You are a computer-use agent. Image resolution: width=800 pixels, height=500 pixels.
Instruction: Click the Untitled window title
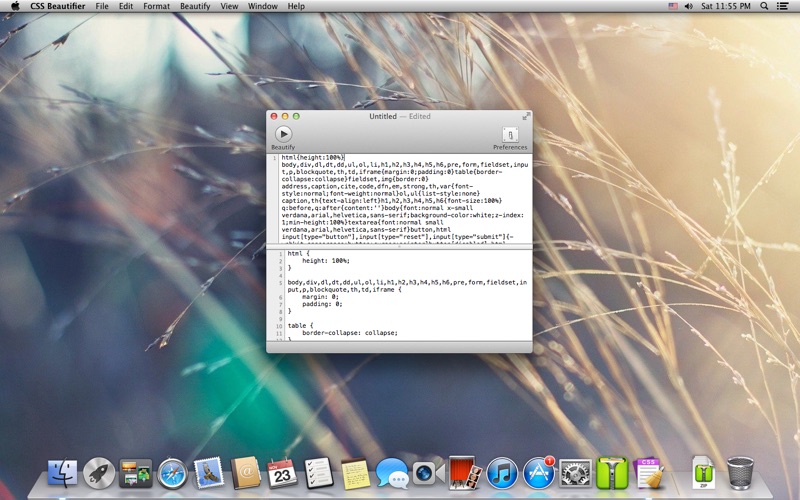pos(383,116)
